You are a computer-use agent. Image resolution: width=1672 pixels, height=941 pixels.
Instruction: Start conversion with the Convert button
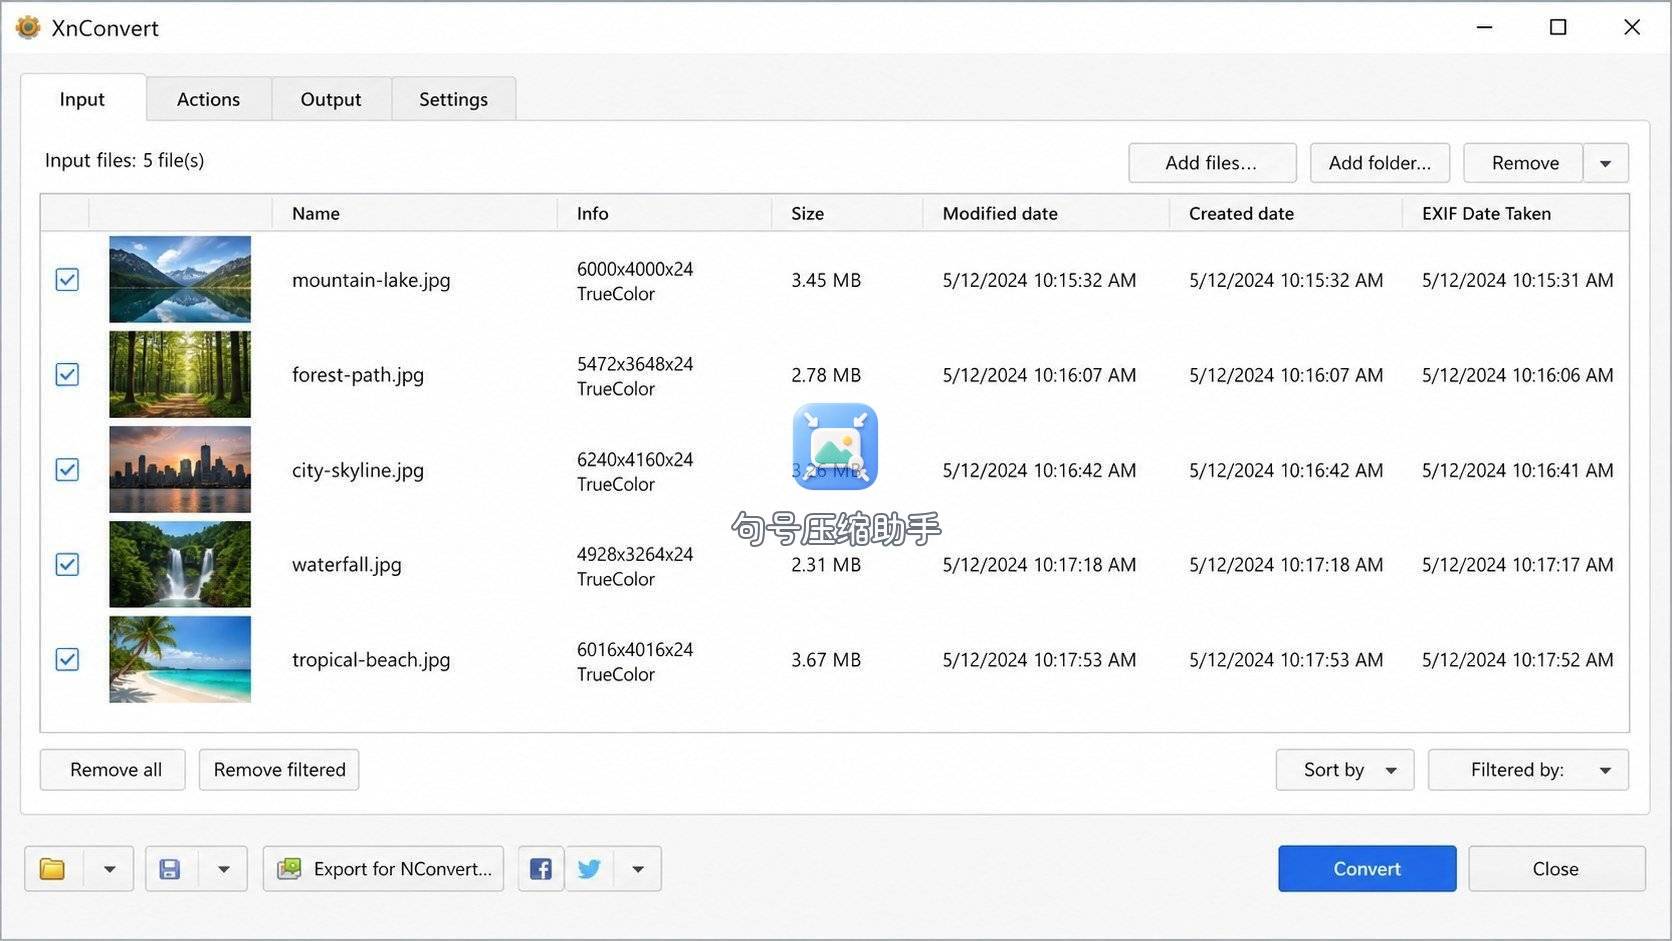point(1367,869)
